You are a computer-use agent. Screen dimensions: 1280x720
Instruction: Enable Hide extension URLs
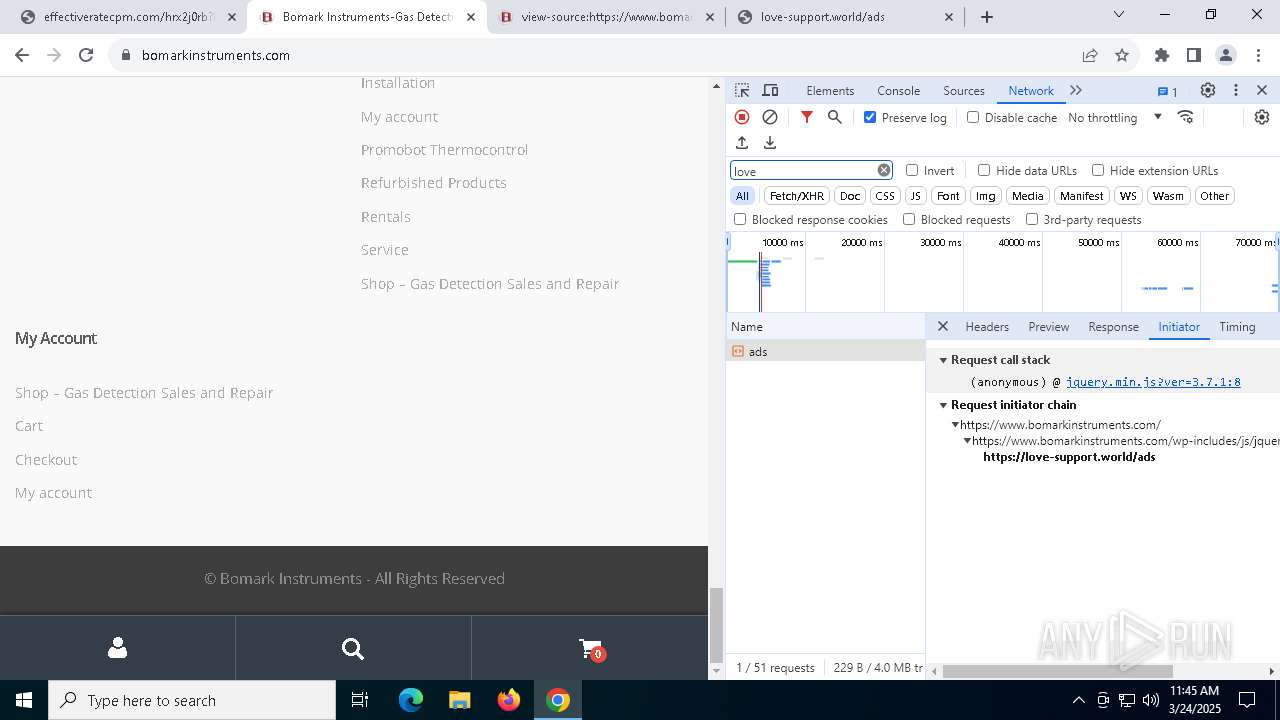tap(1098, 170)
